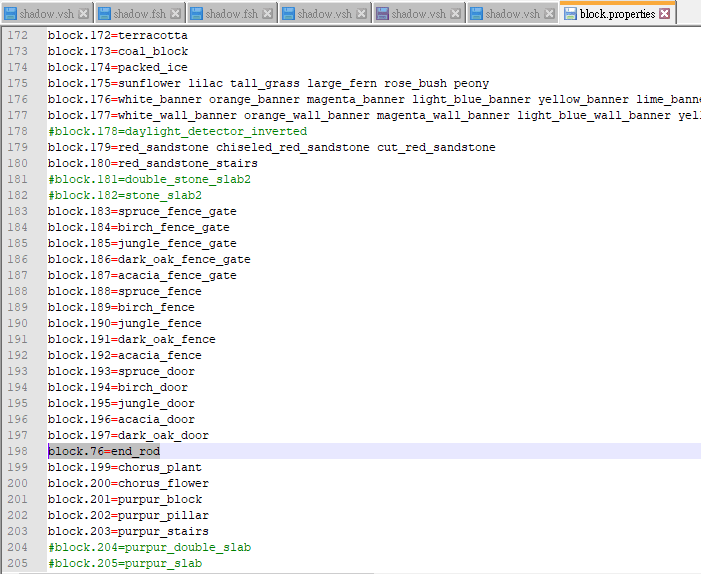Select the block.174=packed_ice line
Image resolution: width=701 pixels, height=574 pixels.
[118, 68]
